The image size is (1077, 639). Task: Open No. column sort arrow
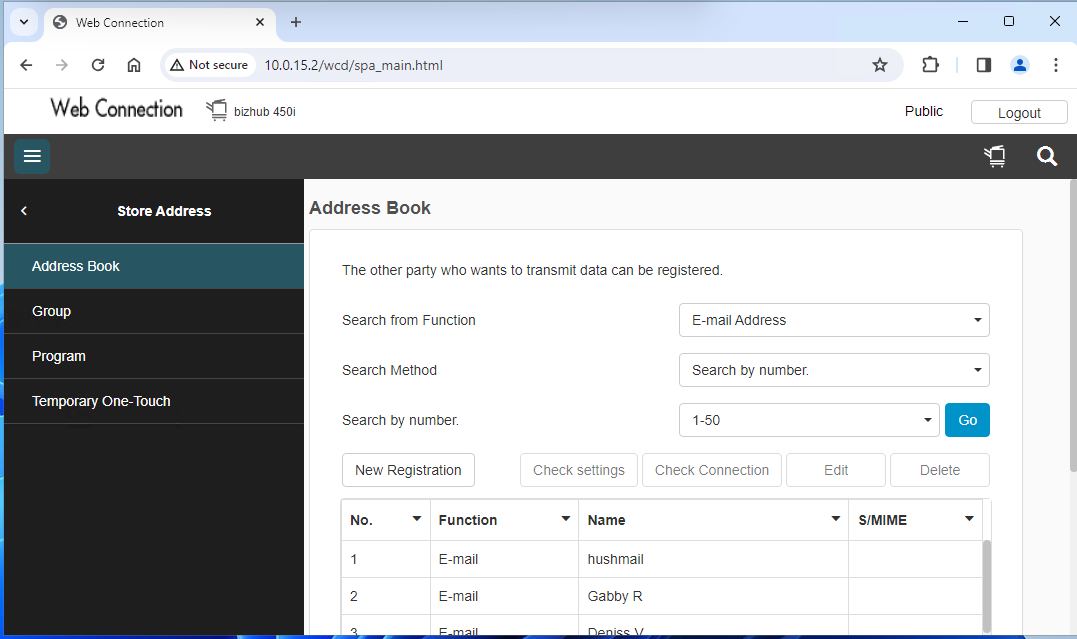pos(416,519)
